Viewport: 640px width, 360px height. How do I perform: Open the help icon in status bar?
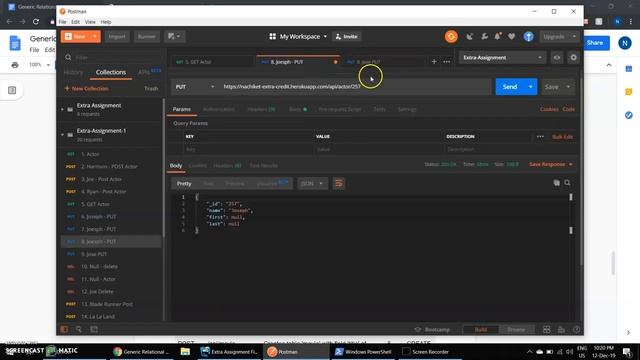coord(576,329)
